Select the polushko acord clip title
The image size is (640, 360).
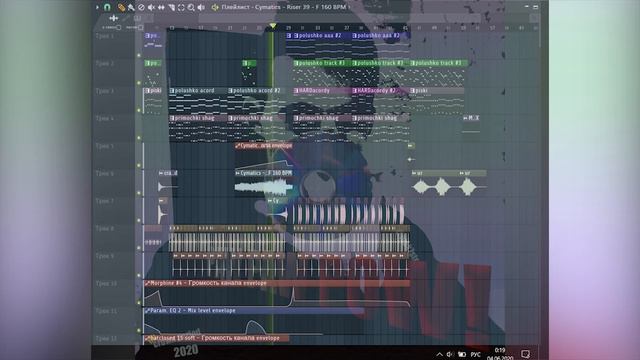194,91
